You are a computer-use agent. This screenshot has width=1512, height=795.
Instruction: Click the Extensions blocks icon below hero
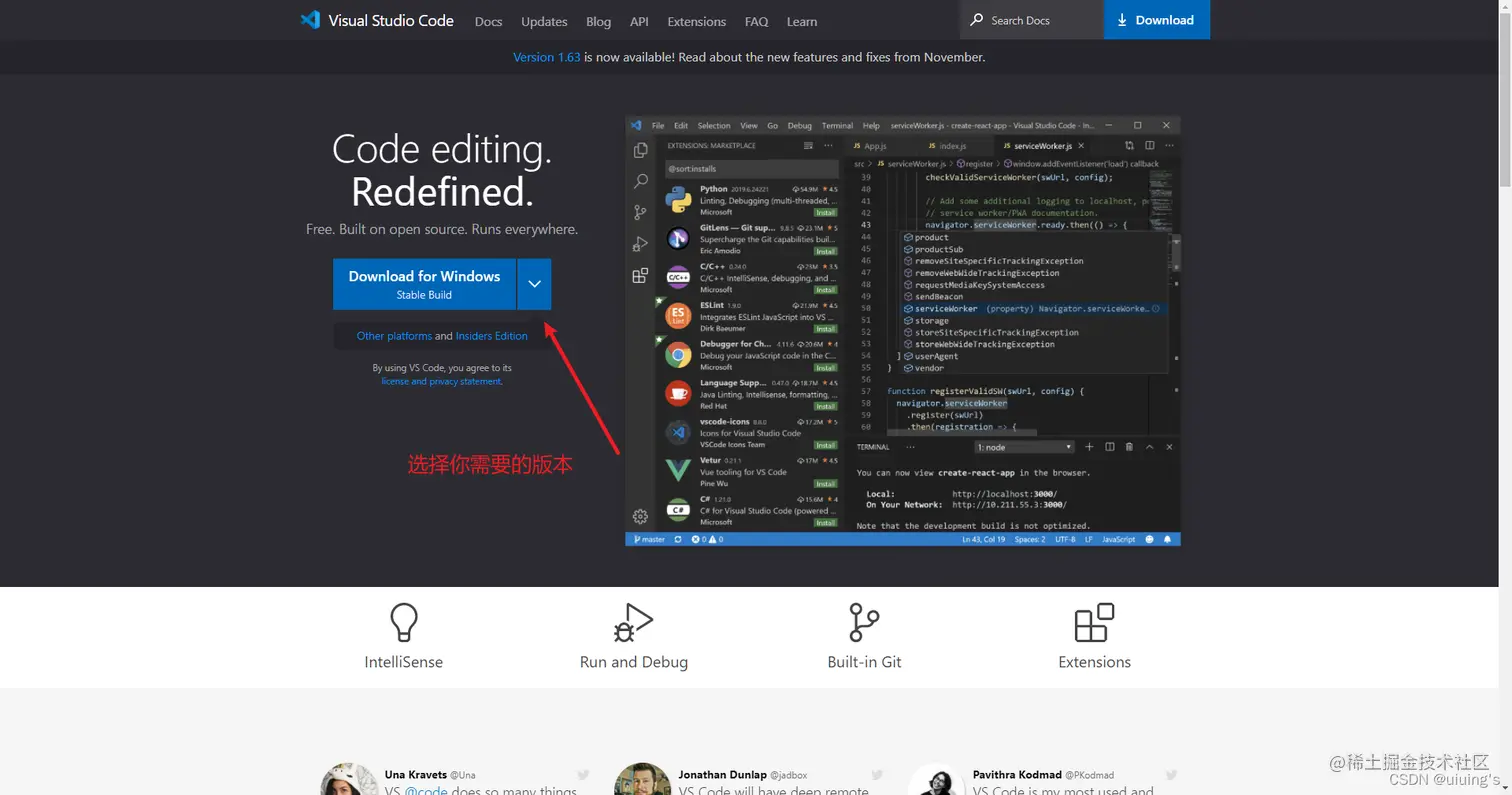click(x=1094, y=622)
